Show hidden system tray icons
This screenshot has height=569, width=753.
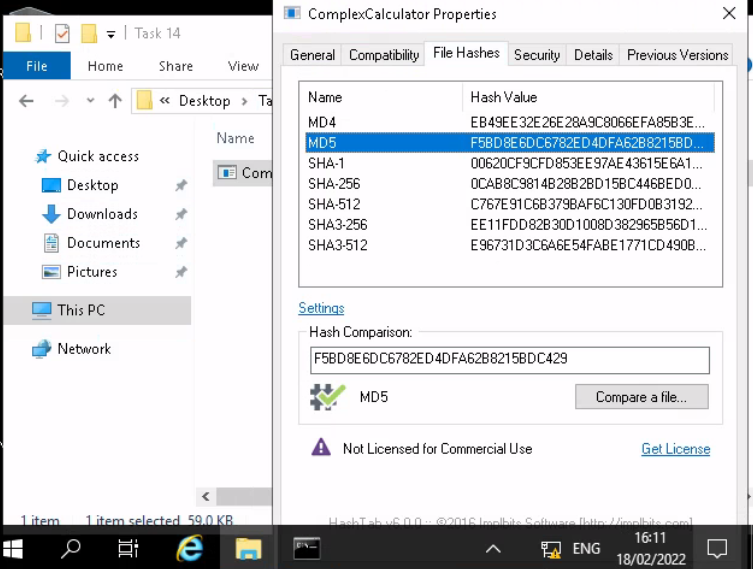pos(493,548)
